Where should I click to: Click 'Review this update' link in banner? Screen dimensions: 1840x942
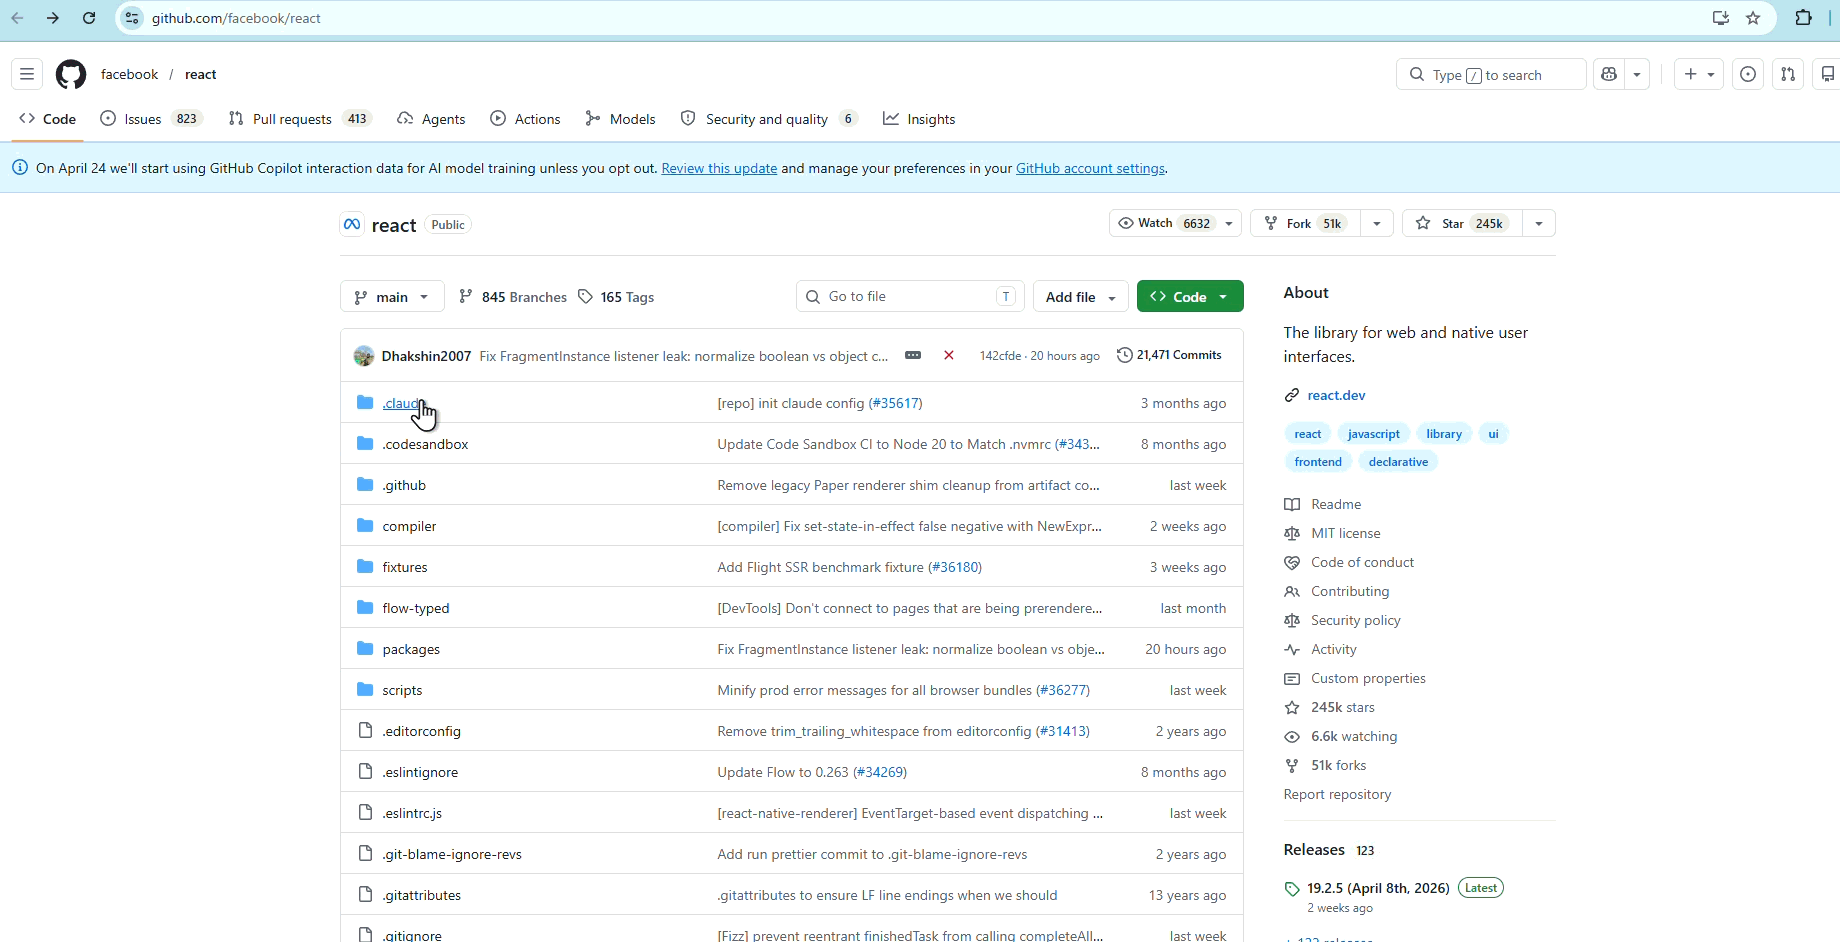pos(719,168)
